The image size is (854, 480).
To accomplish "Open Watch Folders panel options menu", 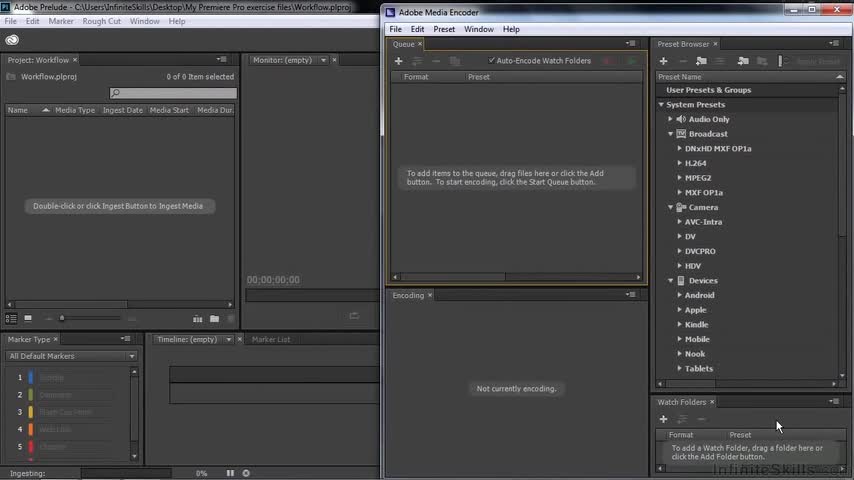I will coord(834,402).
